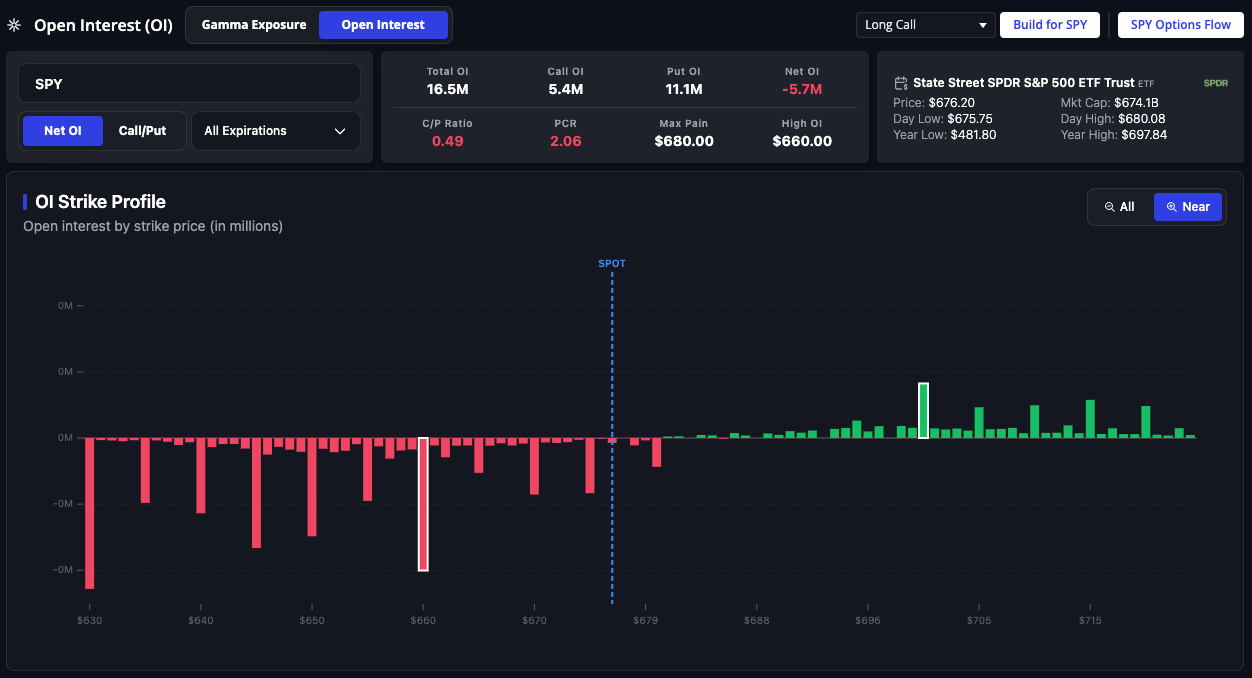Screen dimensions: 1252x678
Task: Click the magnifier icon inside the Near button
Action: 1170,207
